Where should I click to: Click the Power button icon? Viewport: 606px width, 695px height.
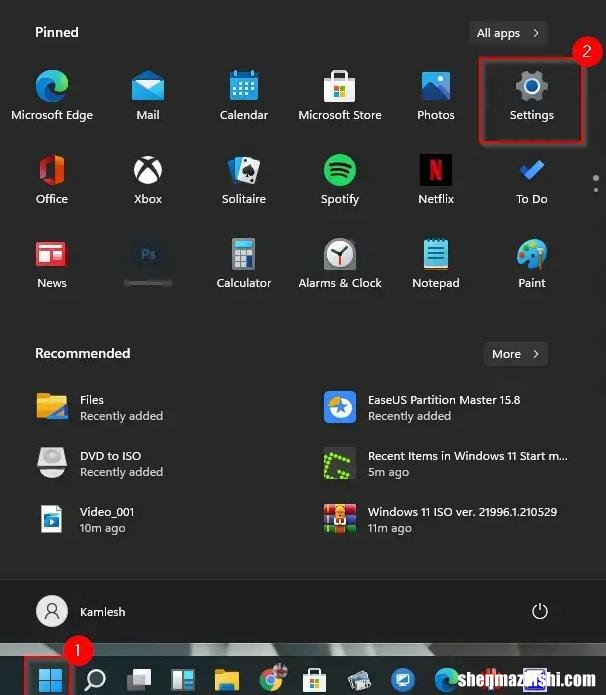540,611
